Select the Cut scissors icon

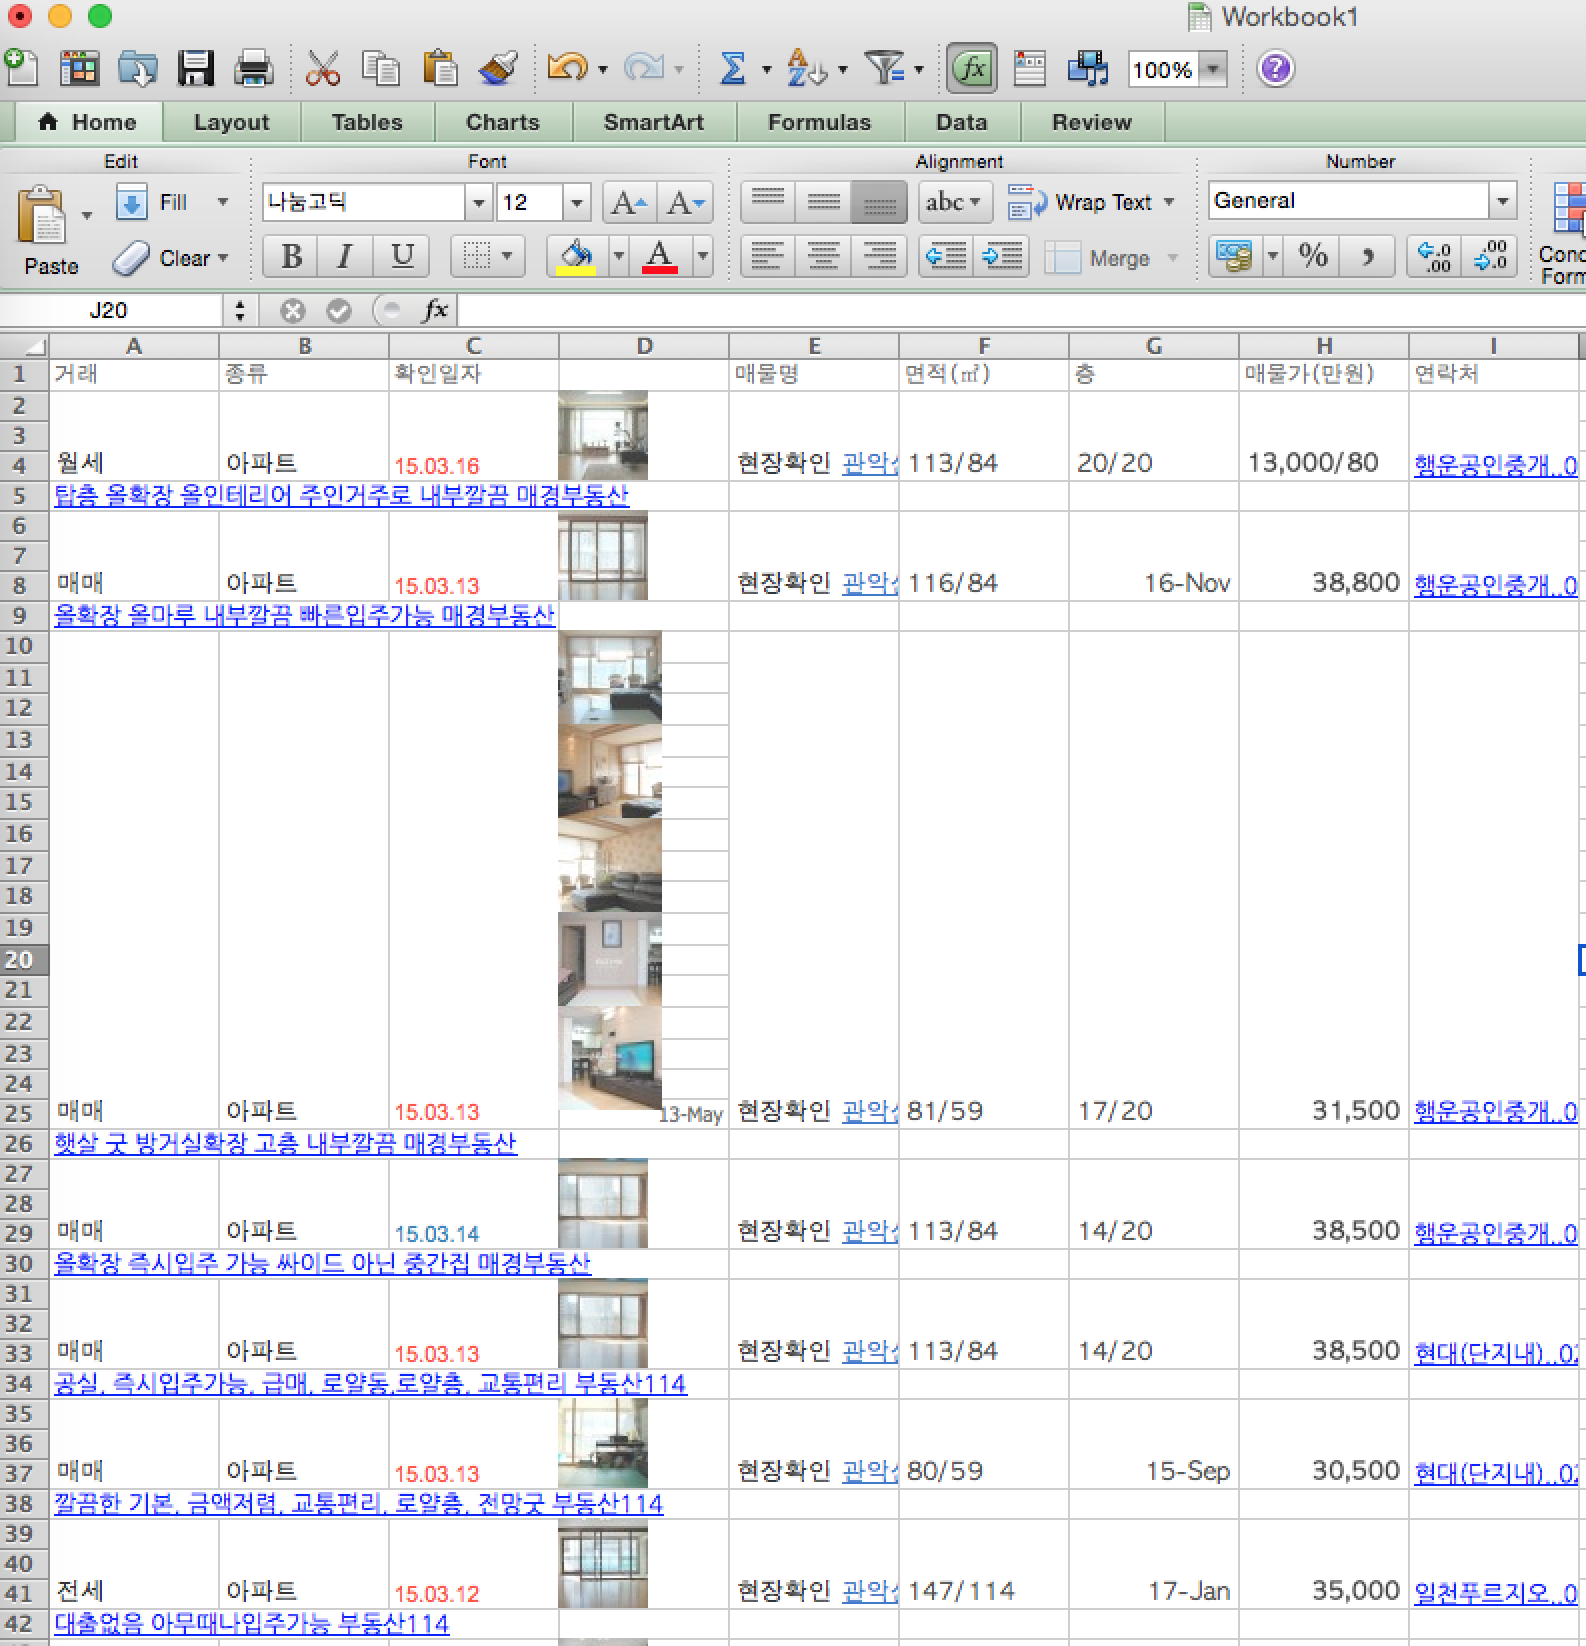point(322,69)
